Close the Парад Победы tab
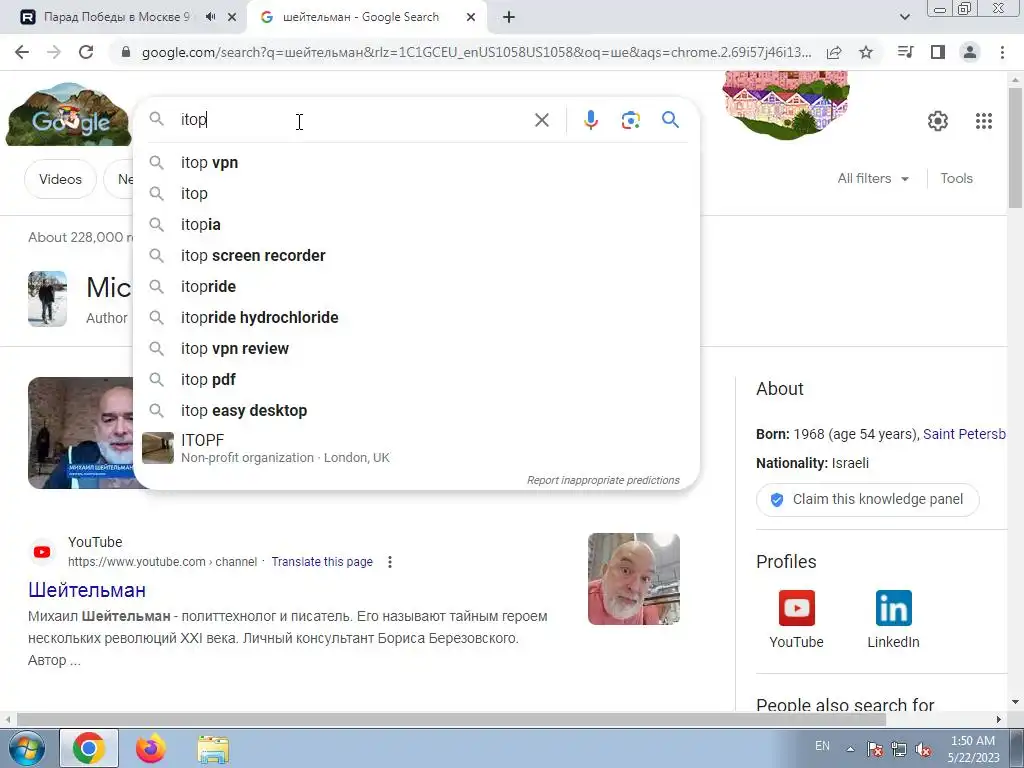This screenshot has height=768, width=1024. [232, 17]
